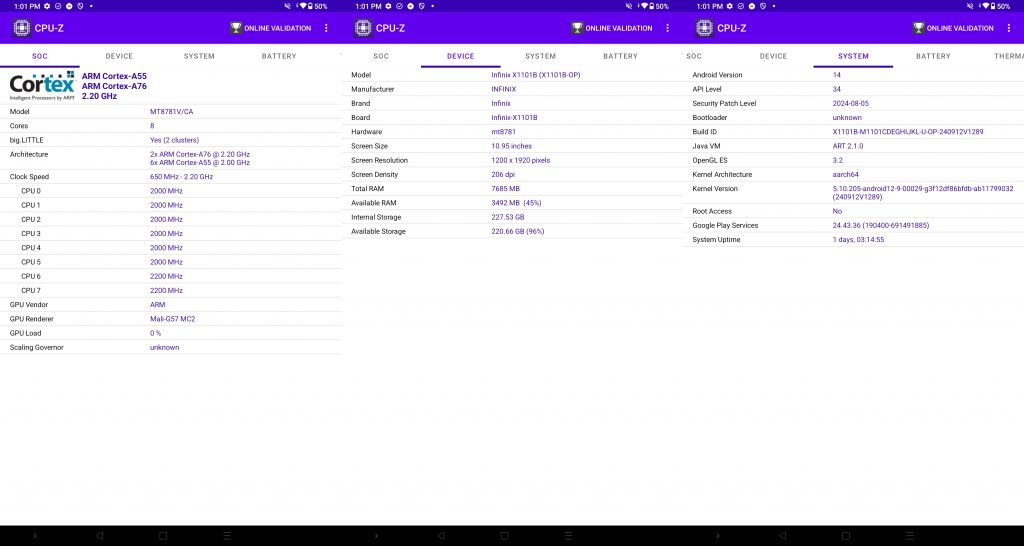Screen dimensions: 1024x546
Task: Tap Android back triangle under SoC screen
Action: click(x=99, y=536)
